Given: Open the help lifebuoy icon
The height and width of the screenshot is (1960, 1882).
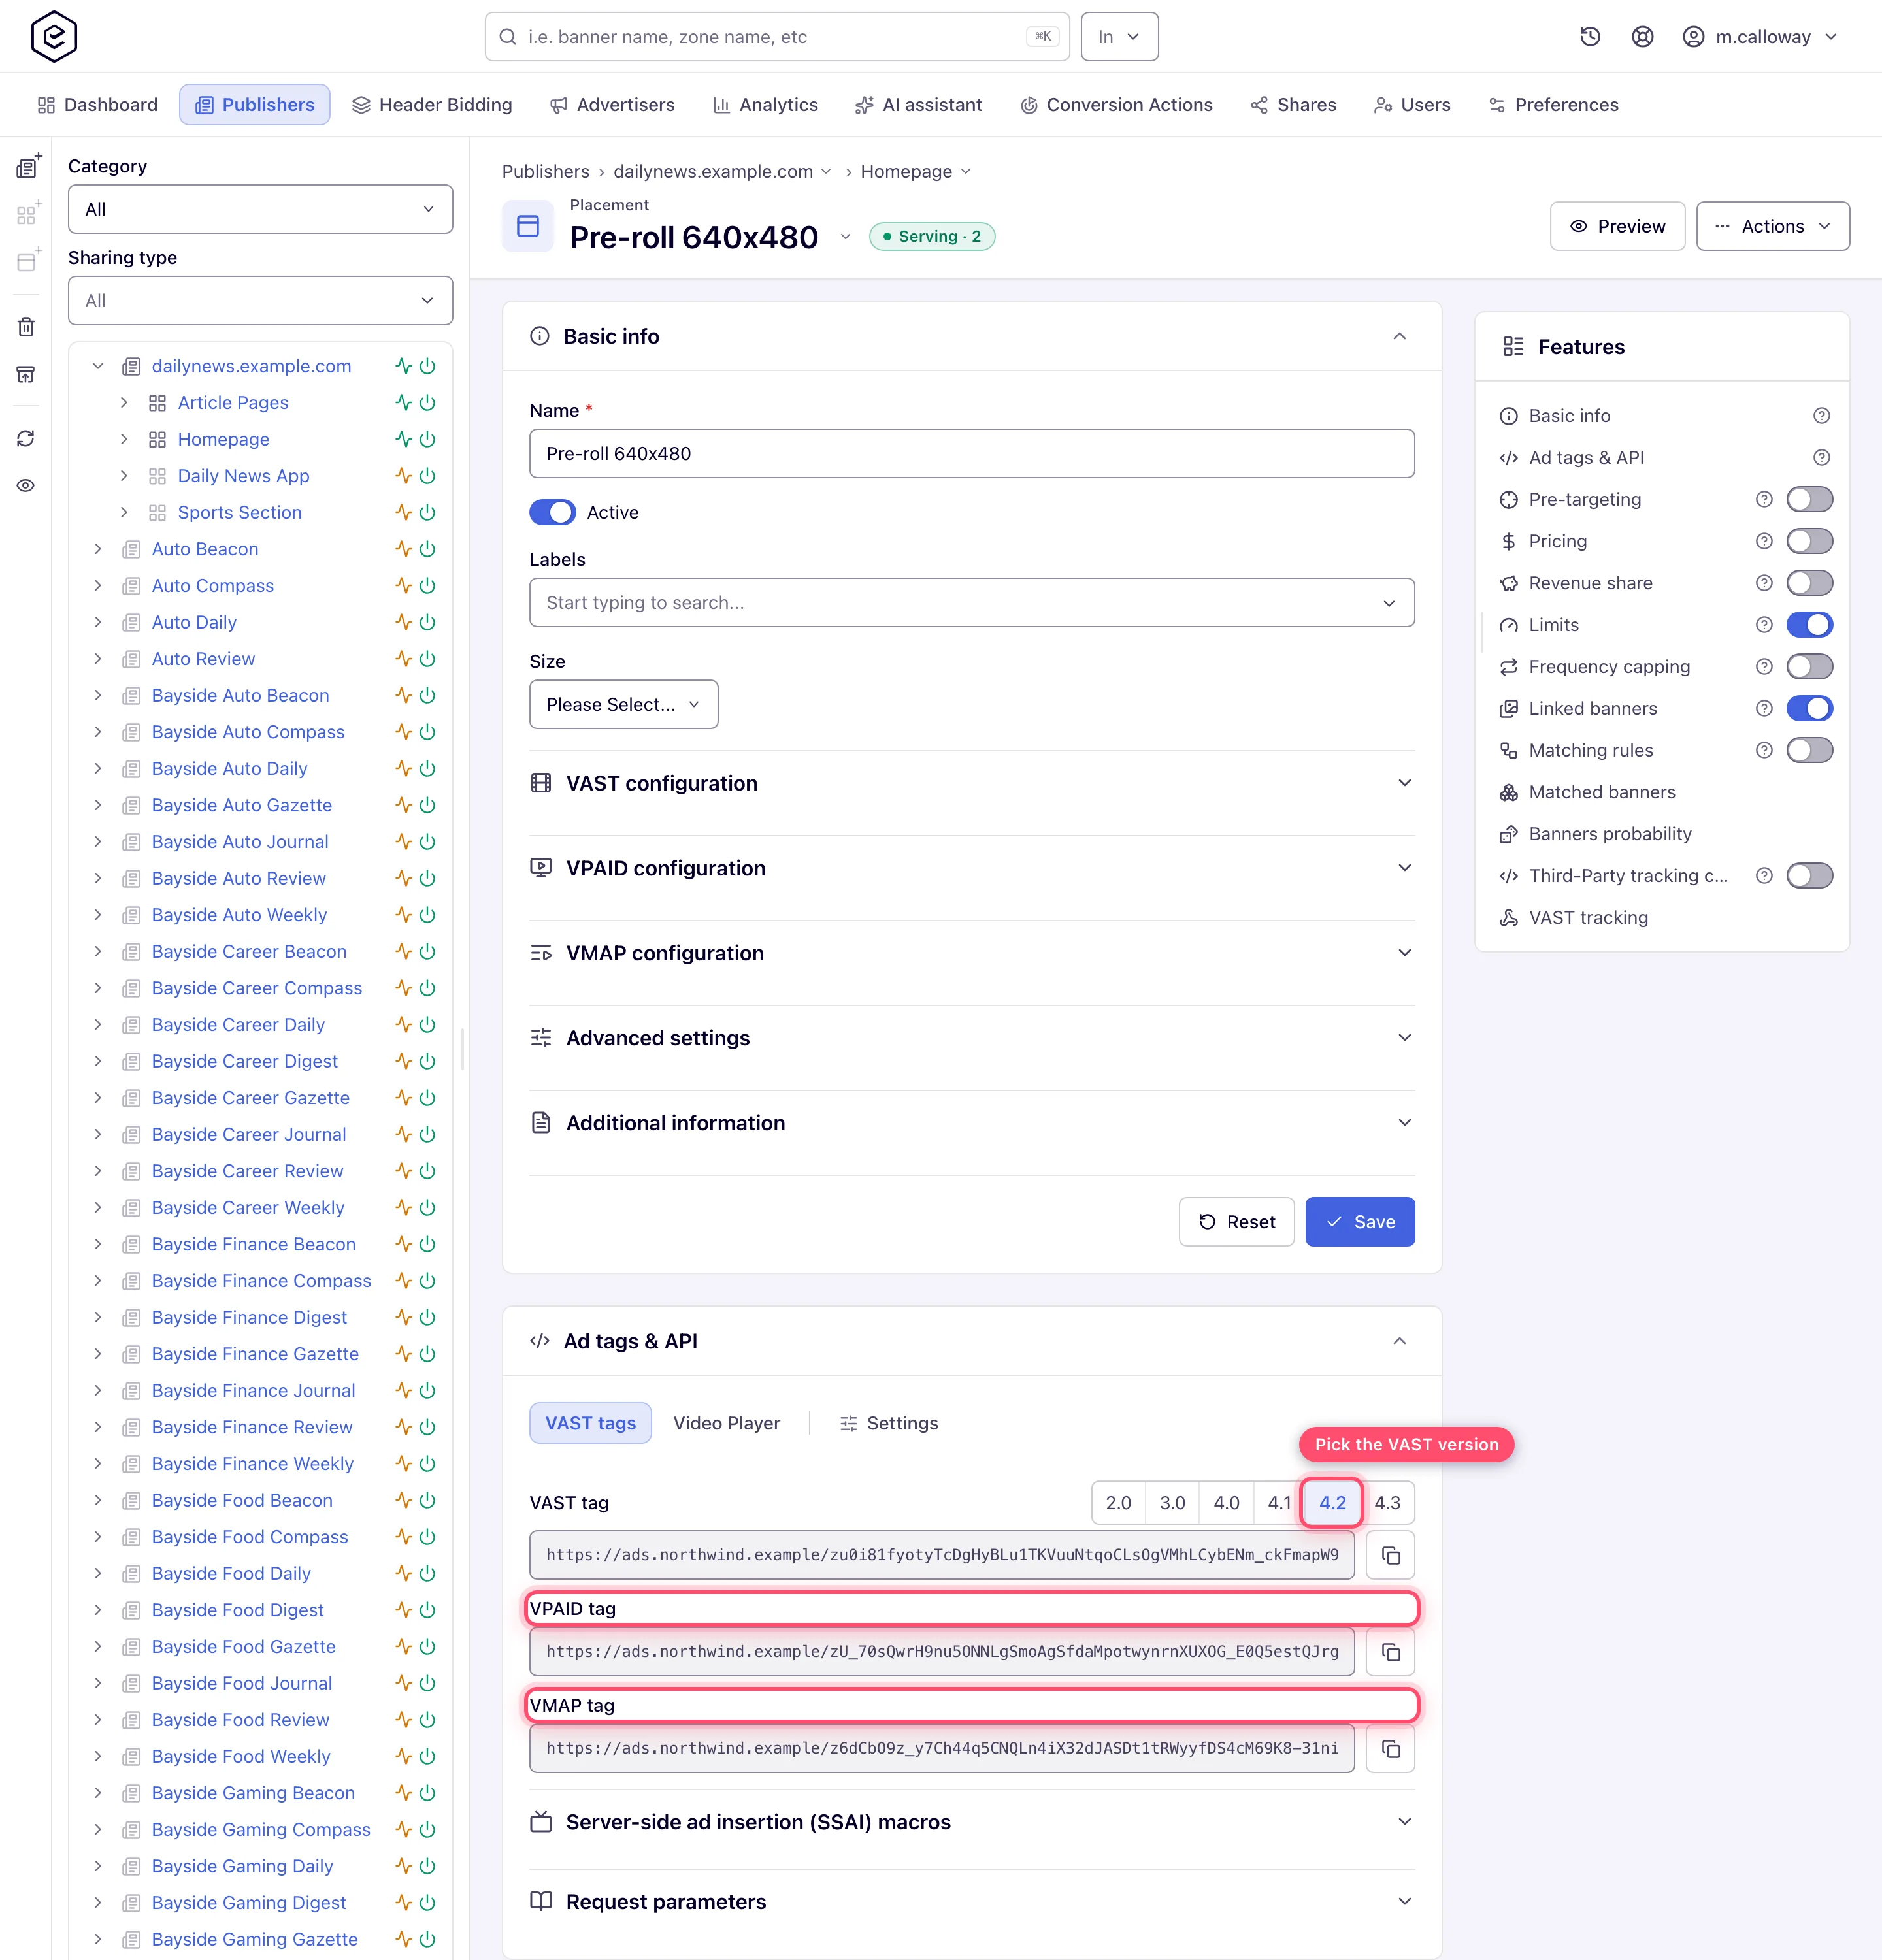Looking at the screenshot, I should 1642,37.
